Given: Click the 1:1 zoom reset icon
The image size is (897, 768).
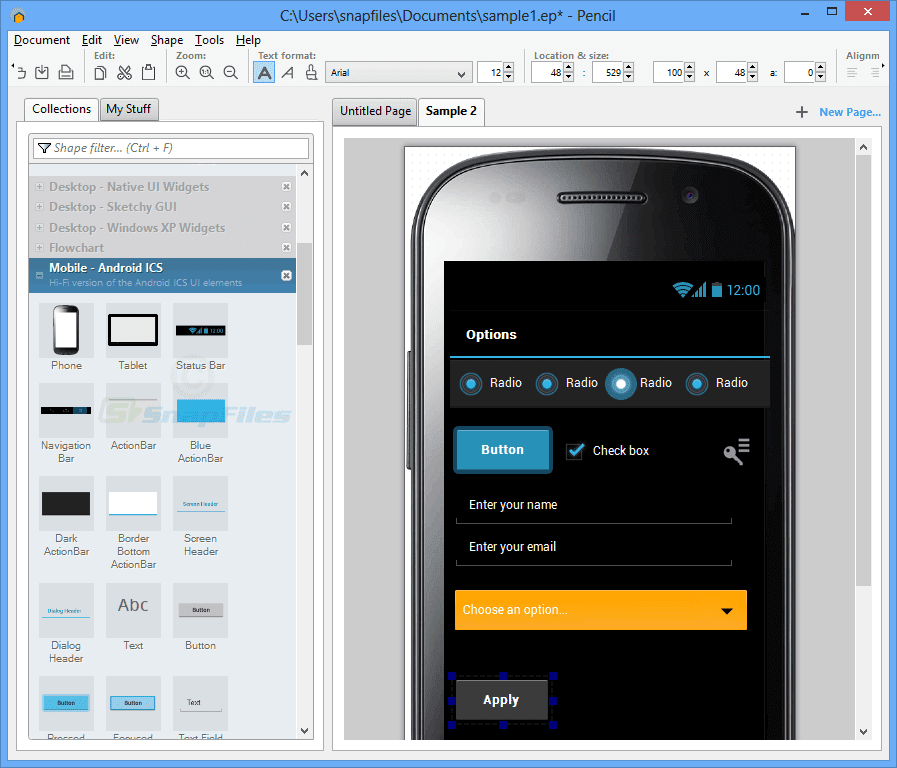Looking at the screenshot, I should (x=207, y=72).
